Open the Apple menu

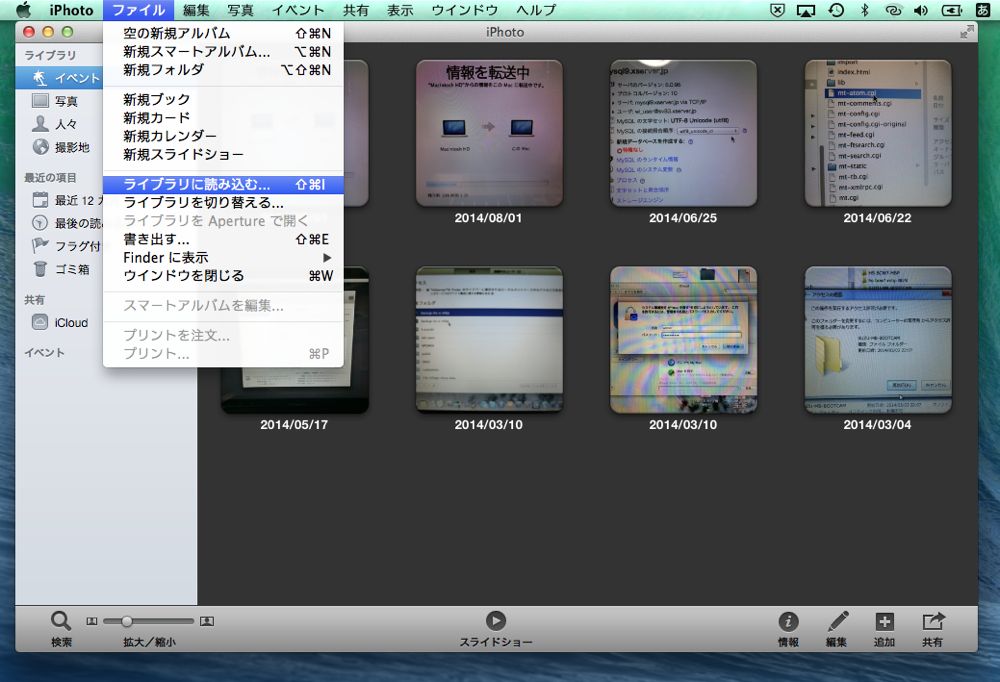(x=23, y=10)
